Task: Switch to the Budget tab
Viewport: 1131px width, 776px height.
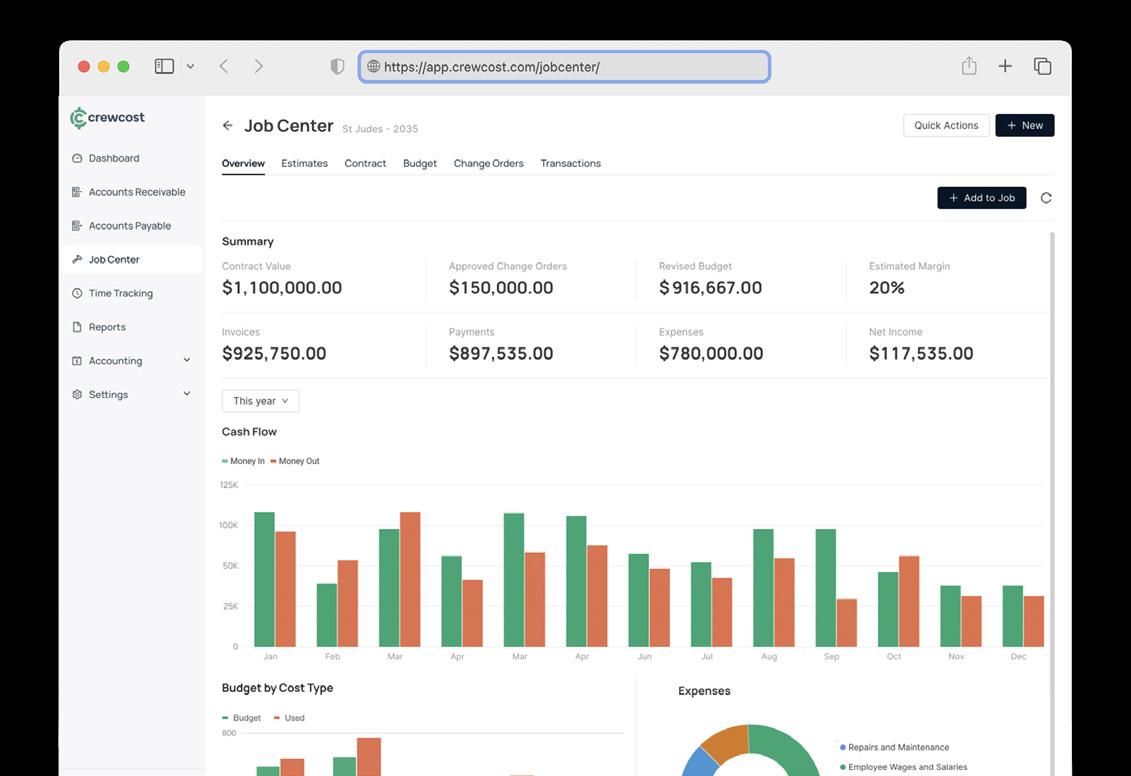Action: 420,164
